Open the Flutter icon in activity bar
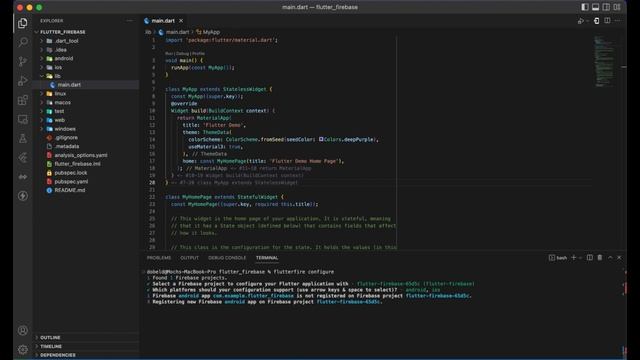 (x=23, y=158)
